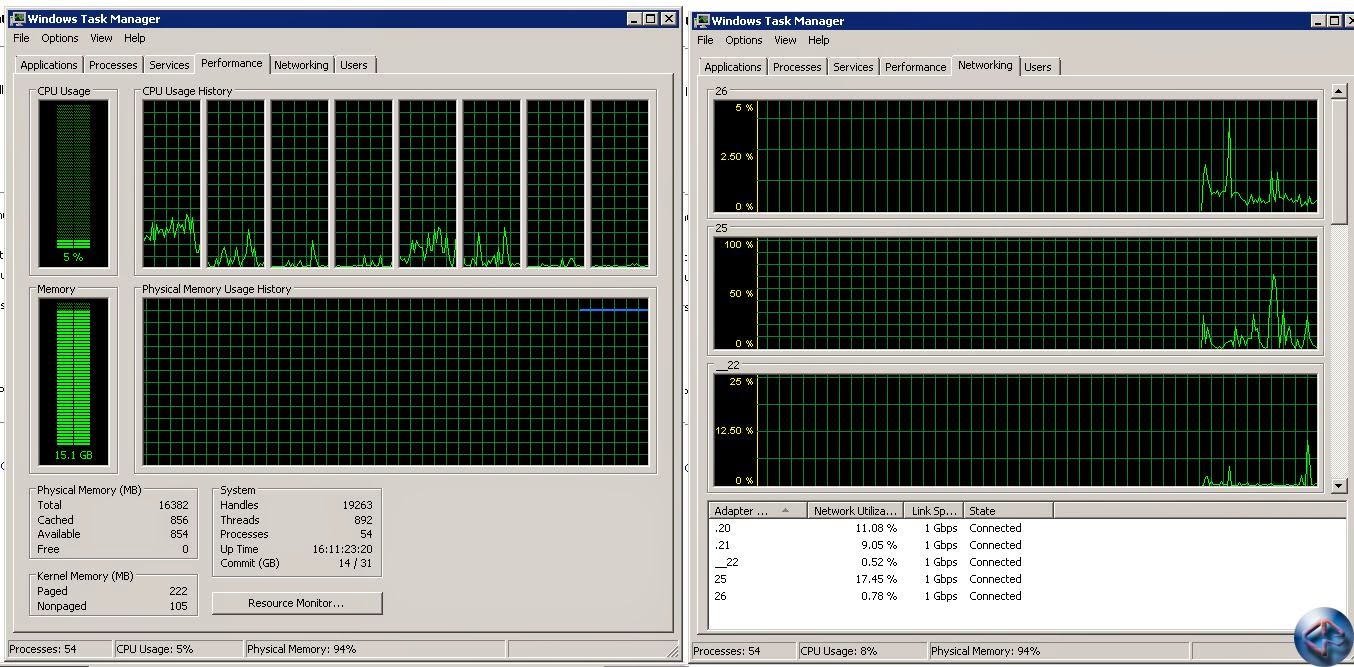Switch to Processes tab in right window

click(x=797, y=67)
